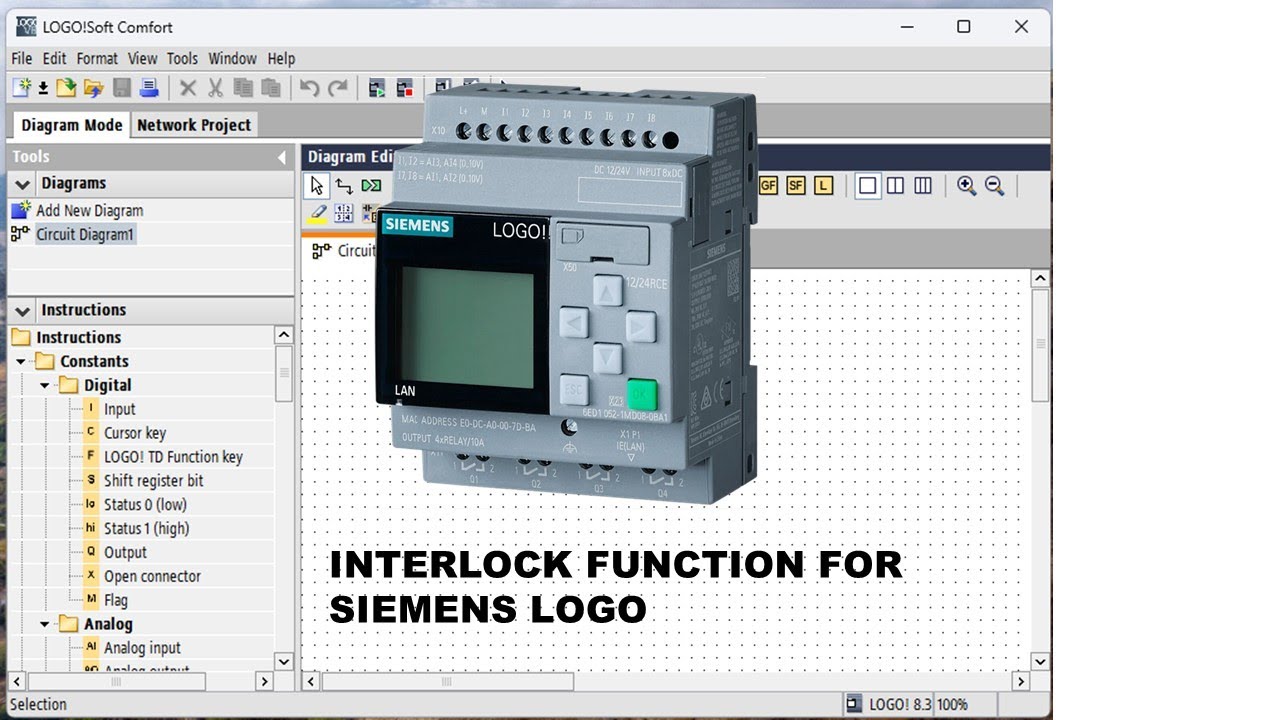Show basic functions GF icon
Viewport: 1280px width, 720px height.
pos(768,185)
